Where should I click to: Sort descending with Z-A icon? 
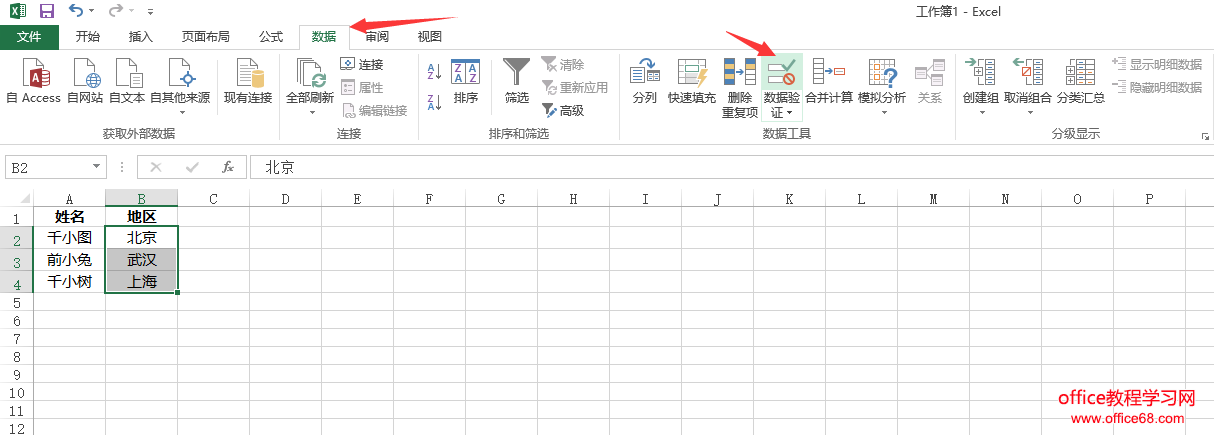point(435,101)
